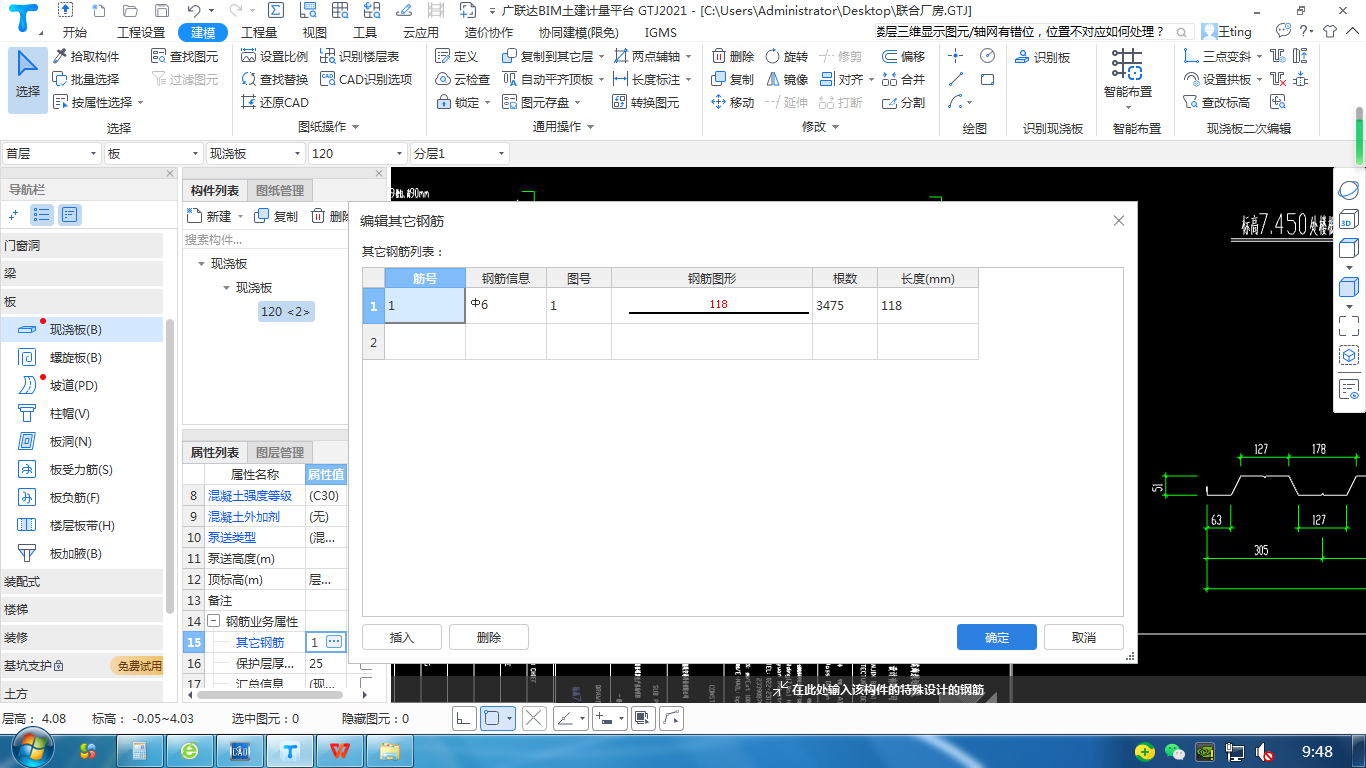Select the 批量选择 batch select tool
Image resolution: width=1366 pixels, height=768 pixels.
[x=86, y=79]
